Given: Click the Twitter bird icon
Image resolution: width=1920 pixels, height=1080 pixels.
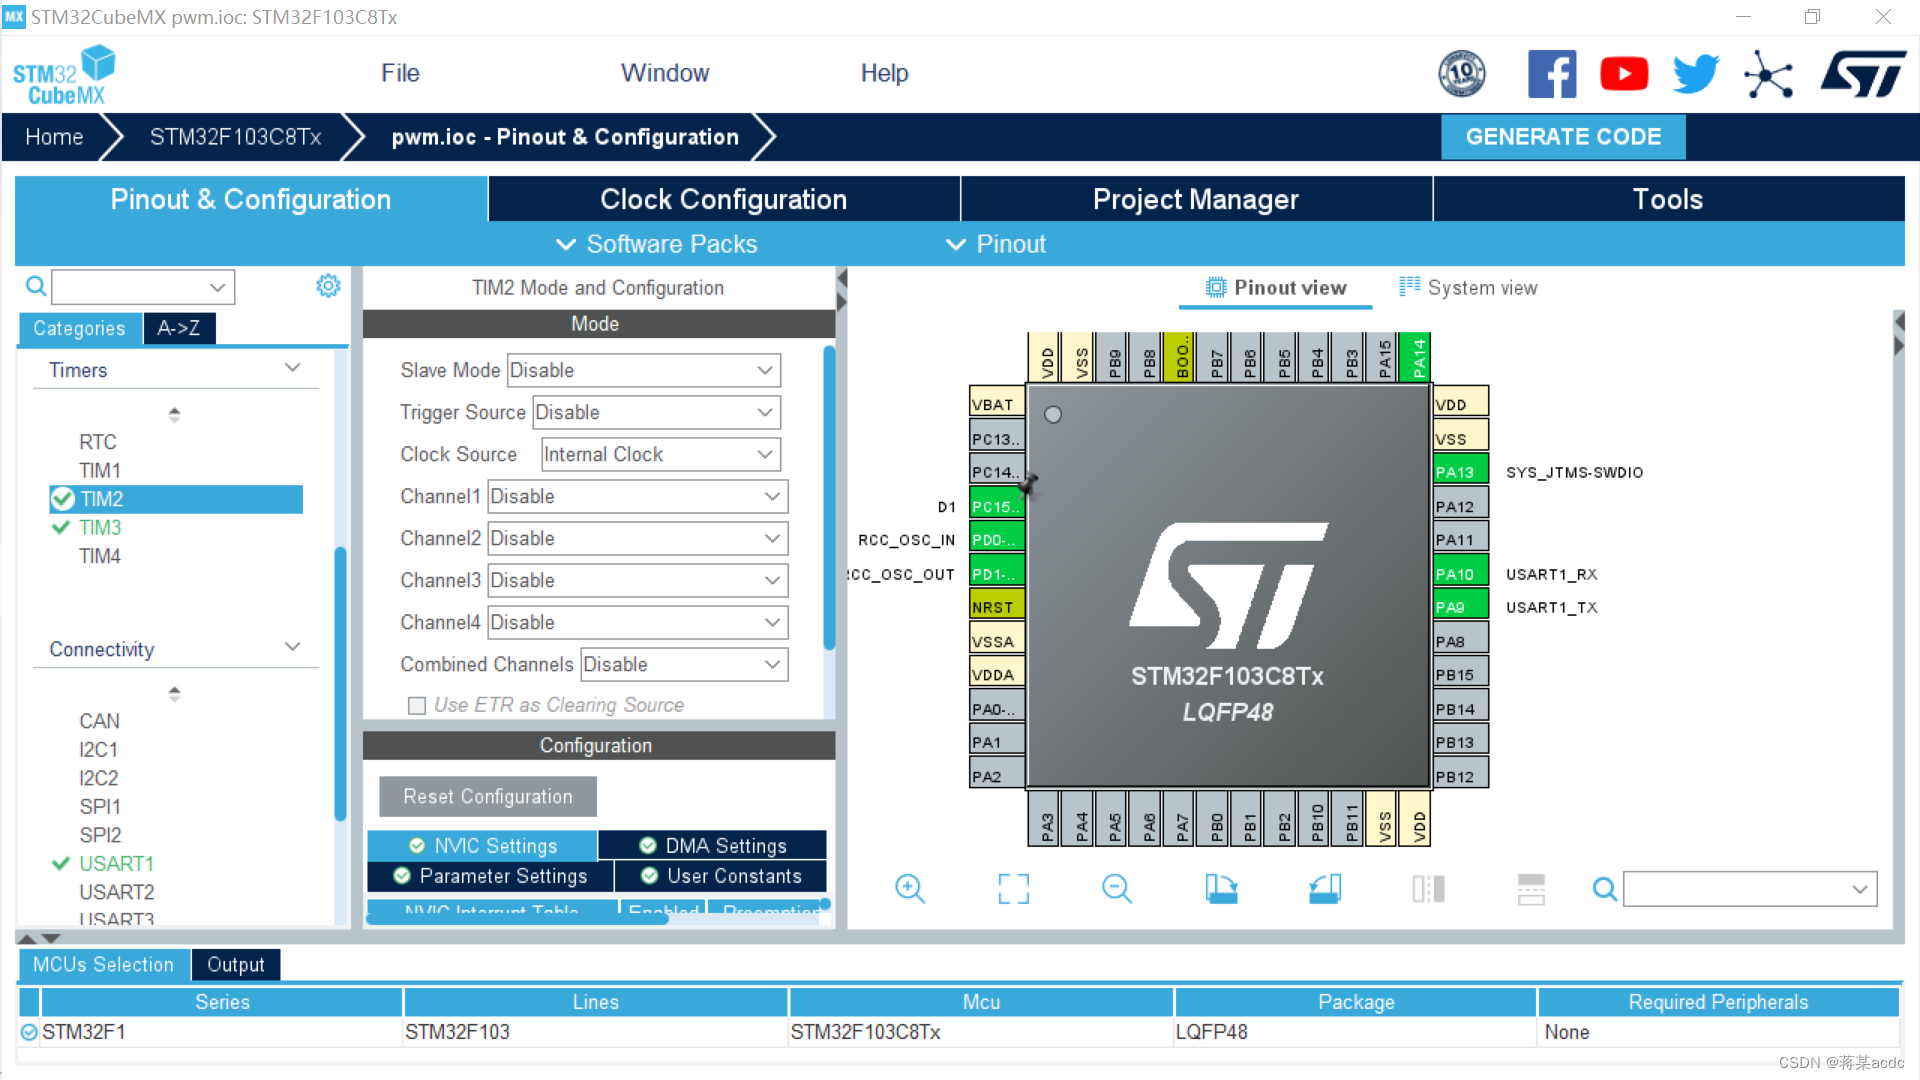Looking at the screenshot, I should (x=1695, y=74).
